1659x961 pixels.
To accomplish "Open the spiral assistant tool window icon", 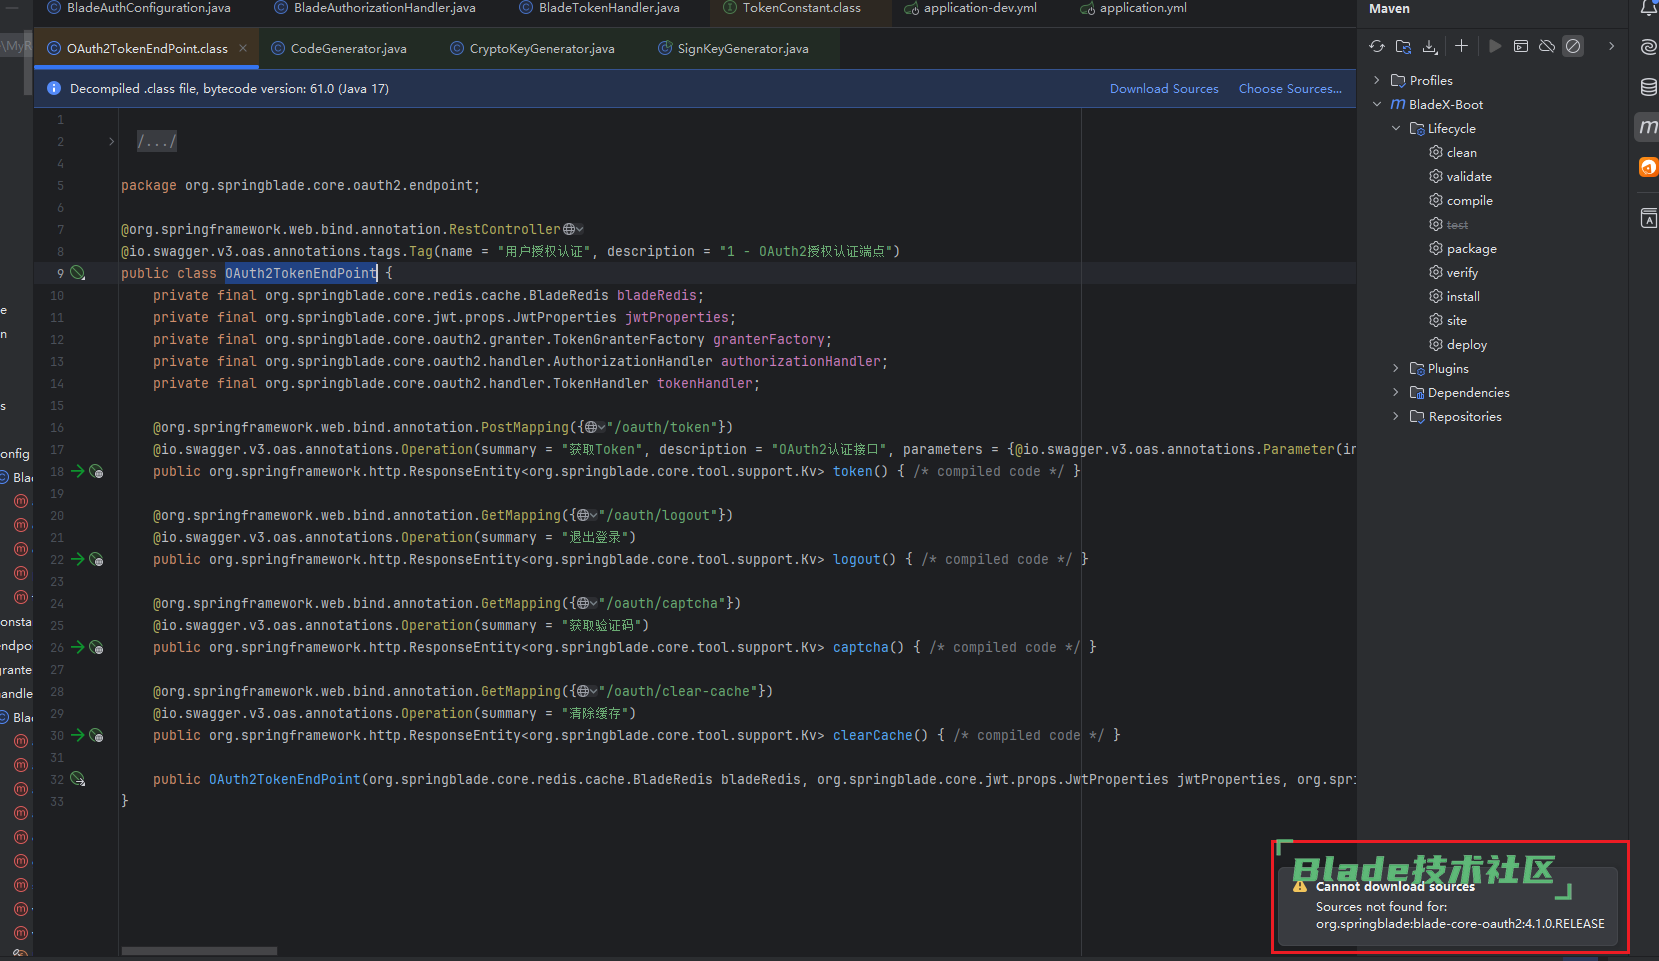I will [x=1648, y=47].
